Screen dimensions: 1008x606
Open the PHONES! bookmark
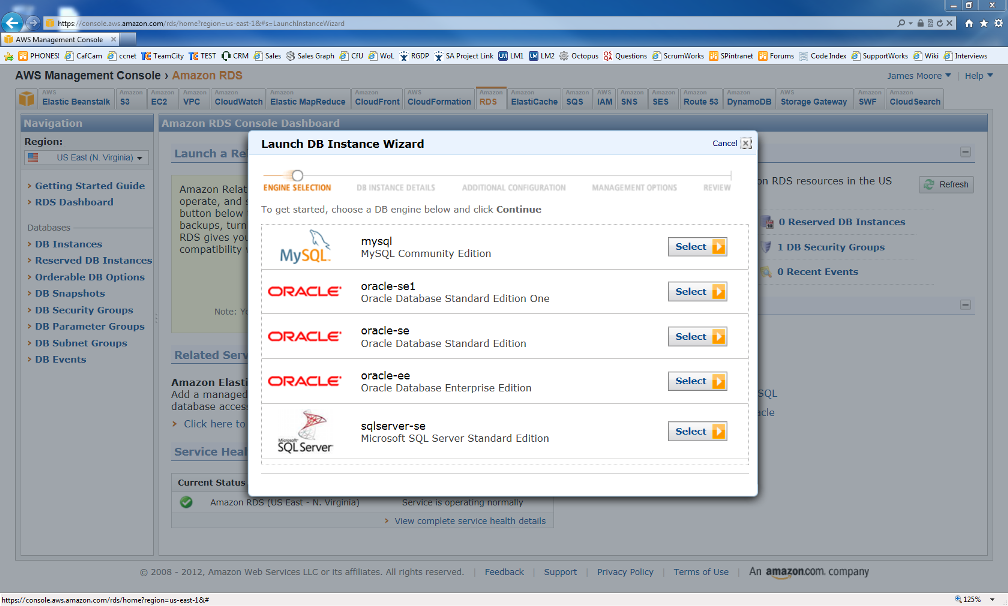point(39,57)
